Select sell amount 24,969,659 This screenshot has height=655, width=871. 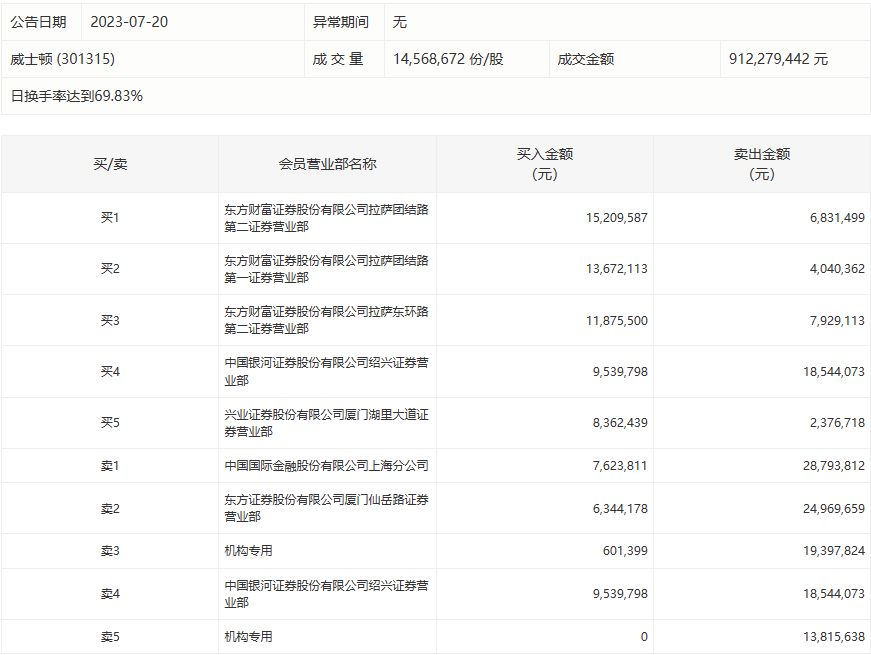pos(834,509)
